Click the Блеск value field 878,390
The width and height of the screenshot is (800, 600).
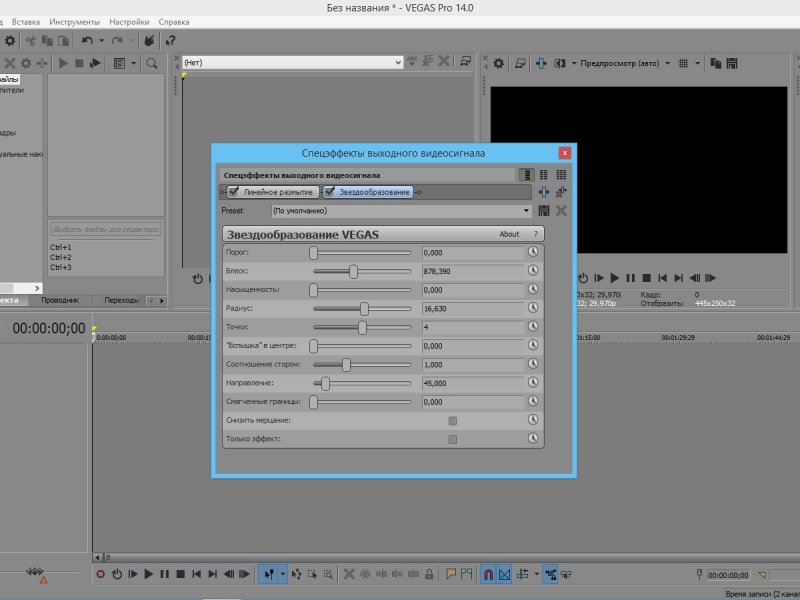[x=473, y=271]
